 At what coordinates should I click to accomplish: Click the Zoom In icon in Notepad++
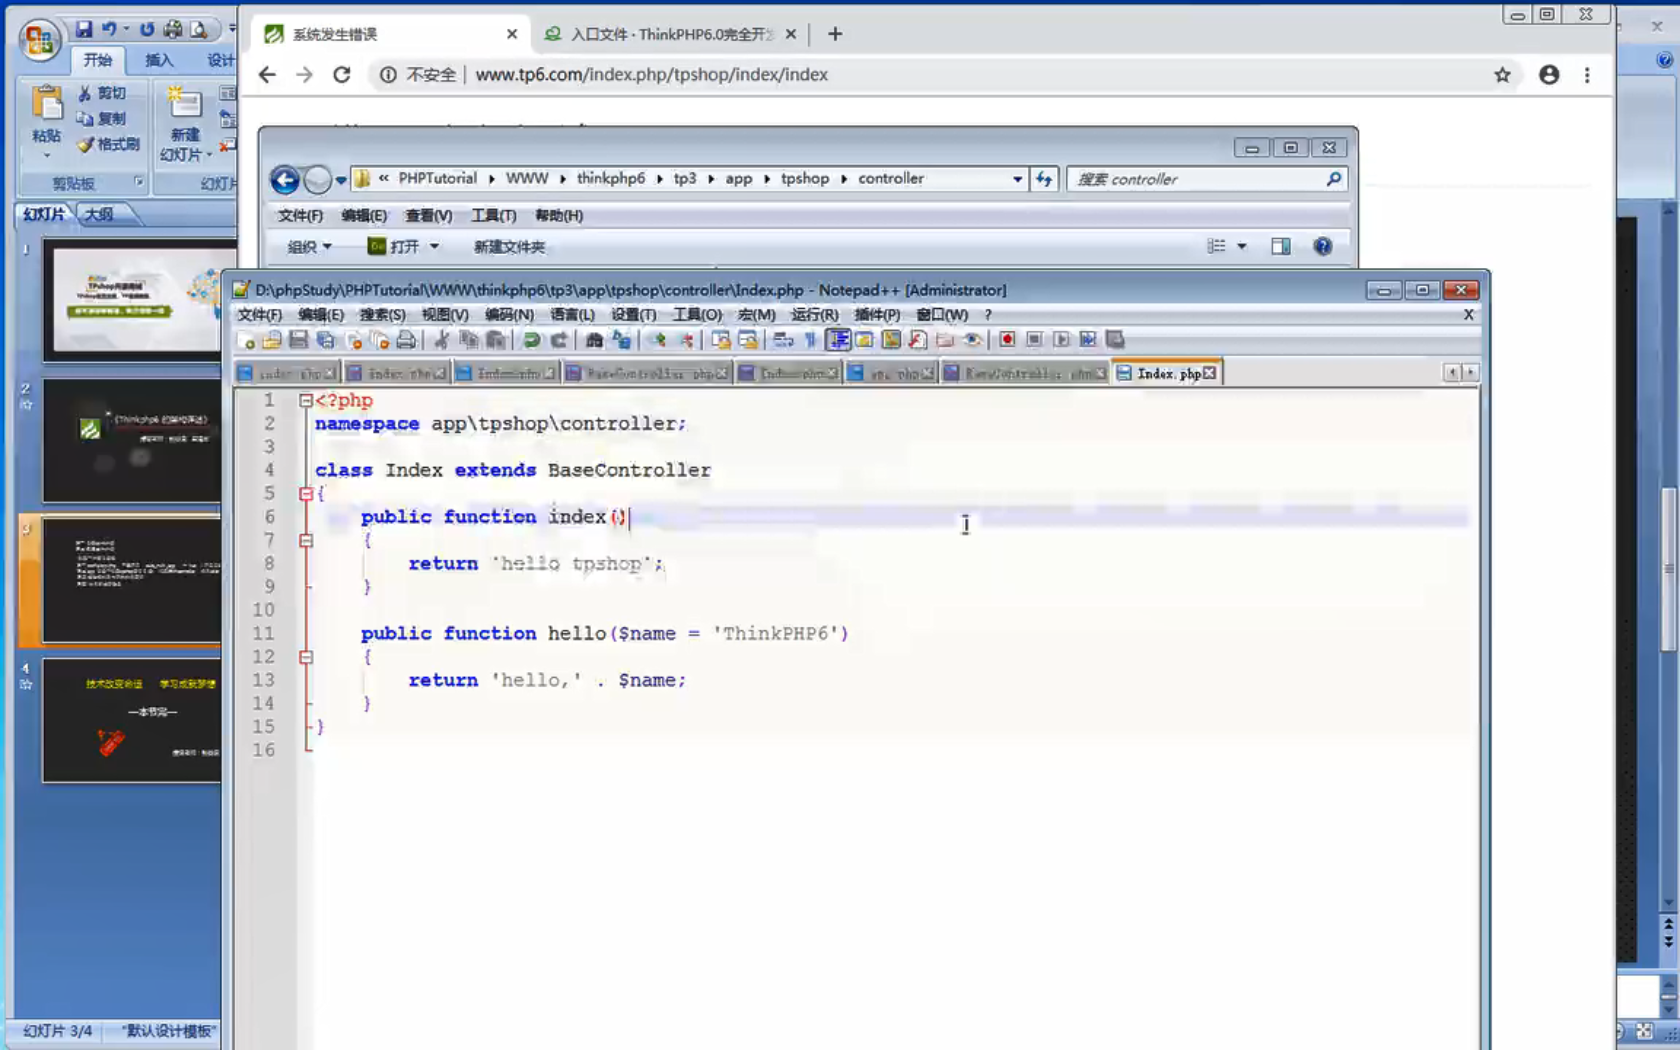[657, 341]
